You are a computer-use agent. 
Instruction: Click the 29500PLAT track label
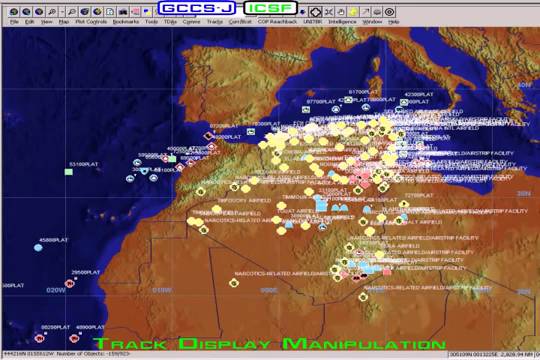[x=86, y=272]
